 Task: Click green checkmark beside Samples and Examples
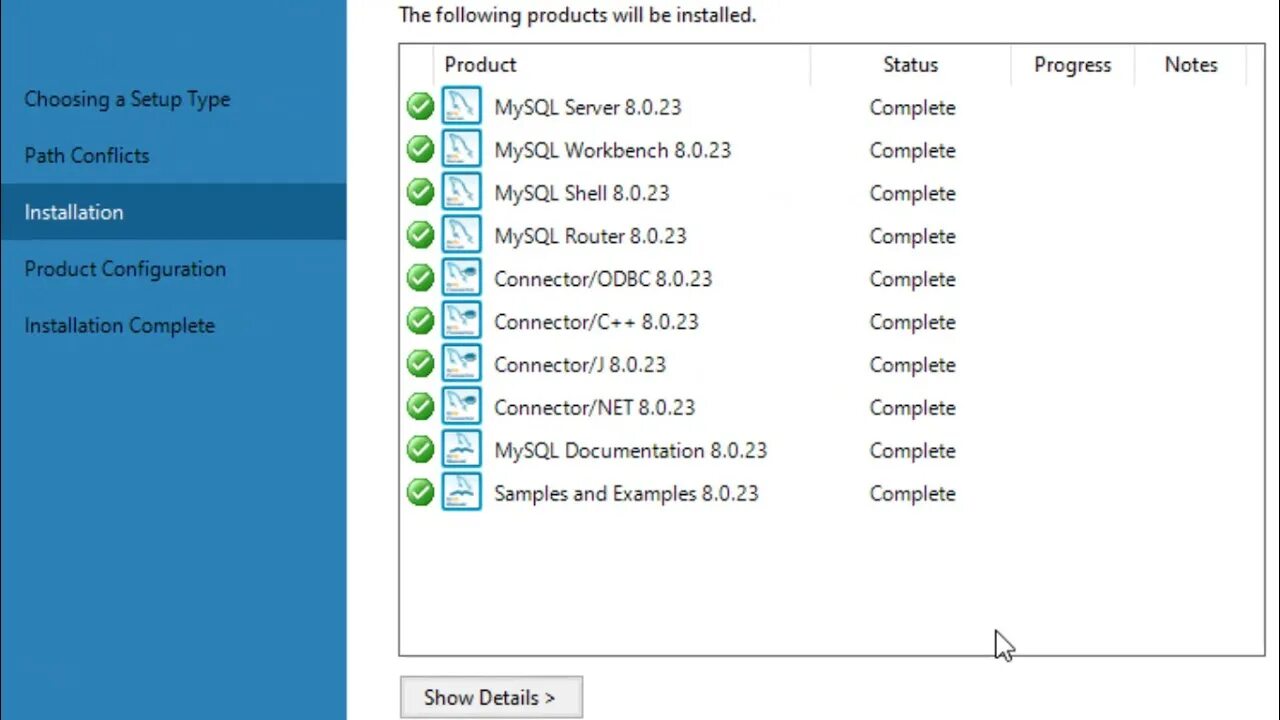tap(420, 493)
